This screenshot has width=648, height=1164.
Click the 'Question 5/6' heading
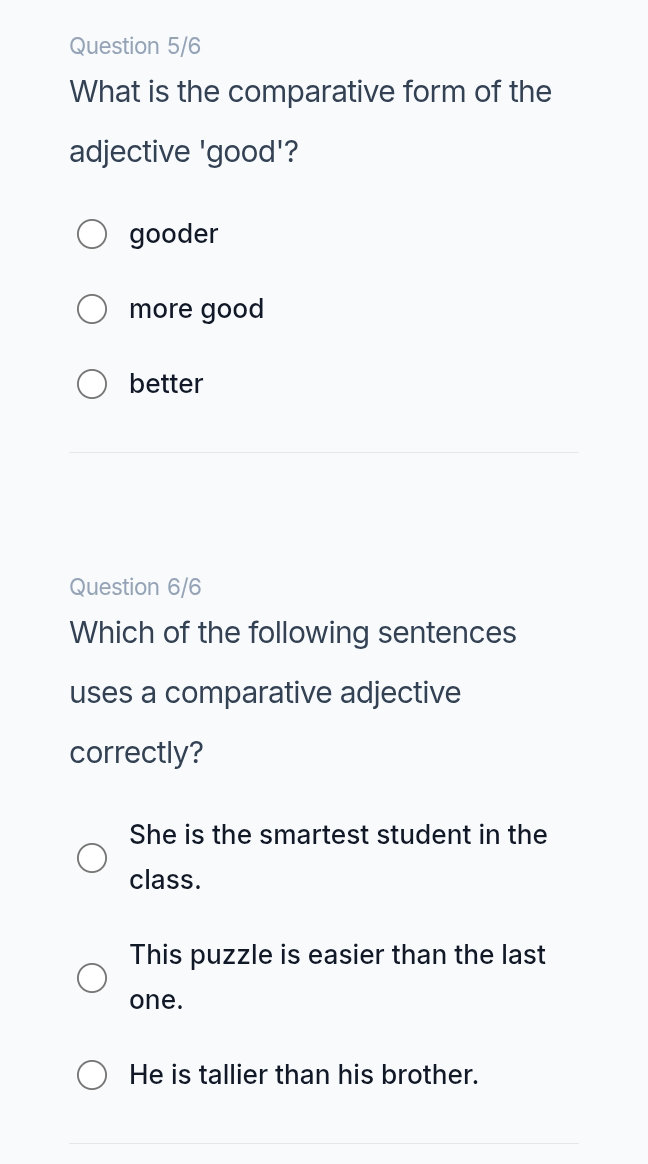[x=135, y=46]
